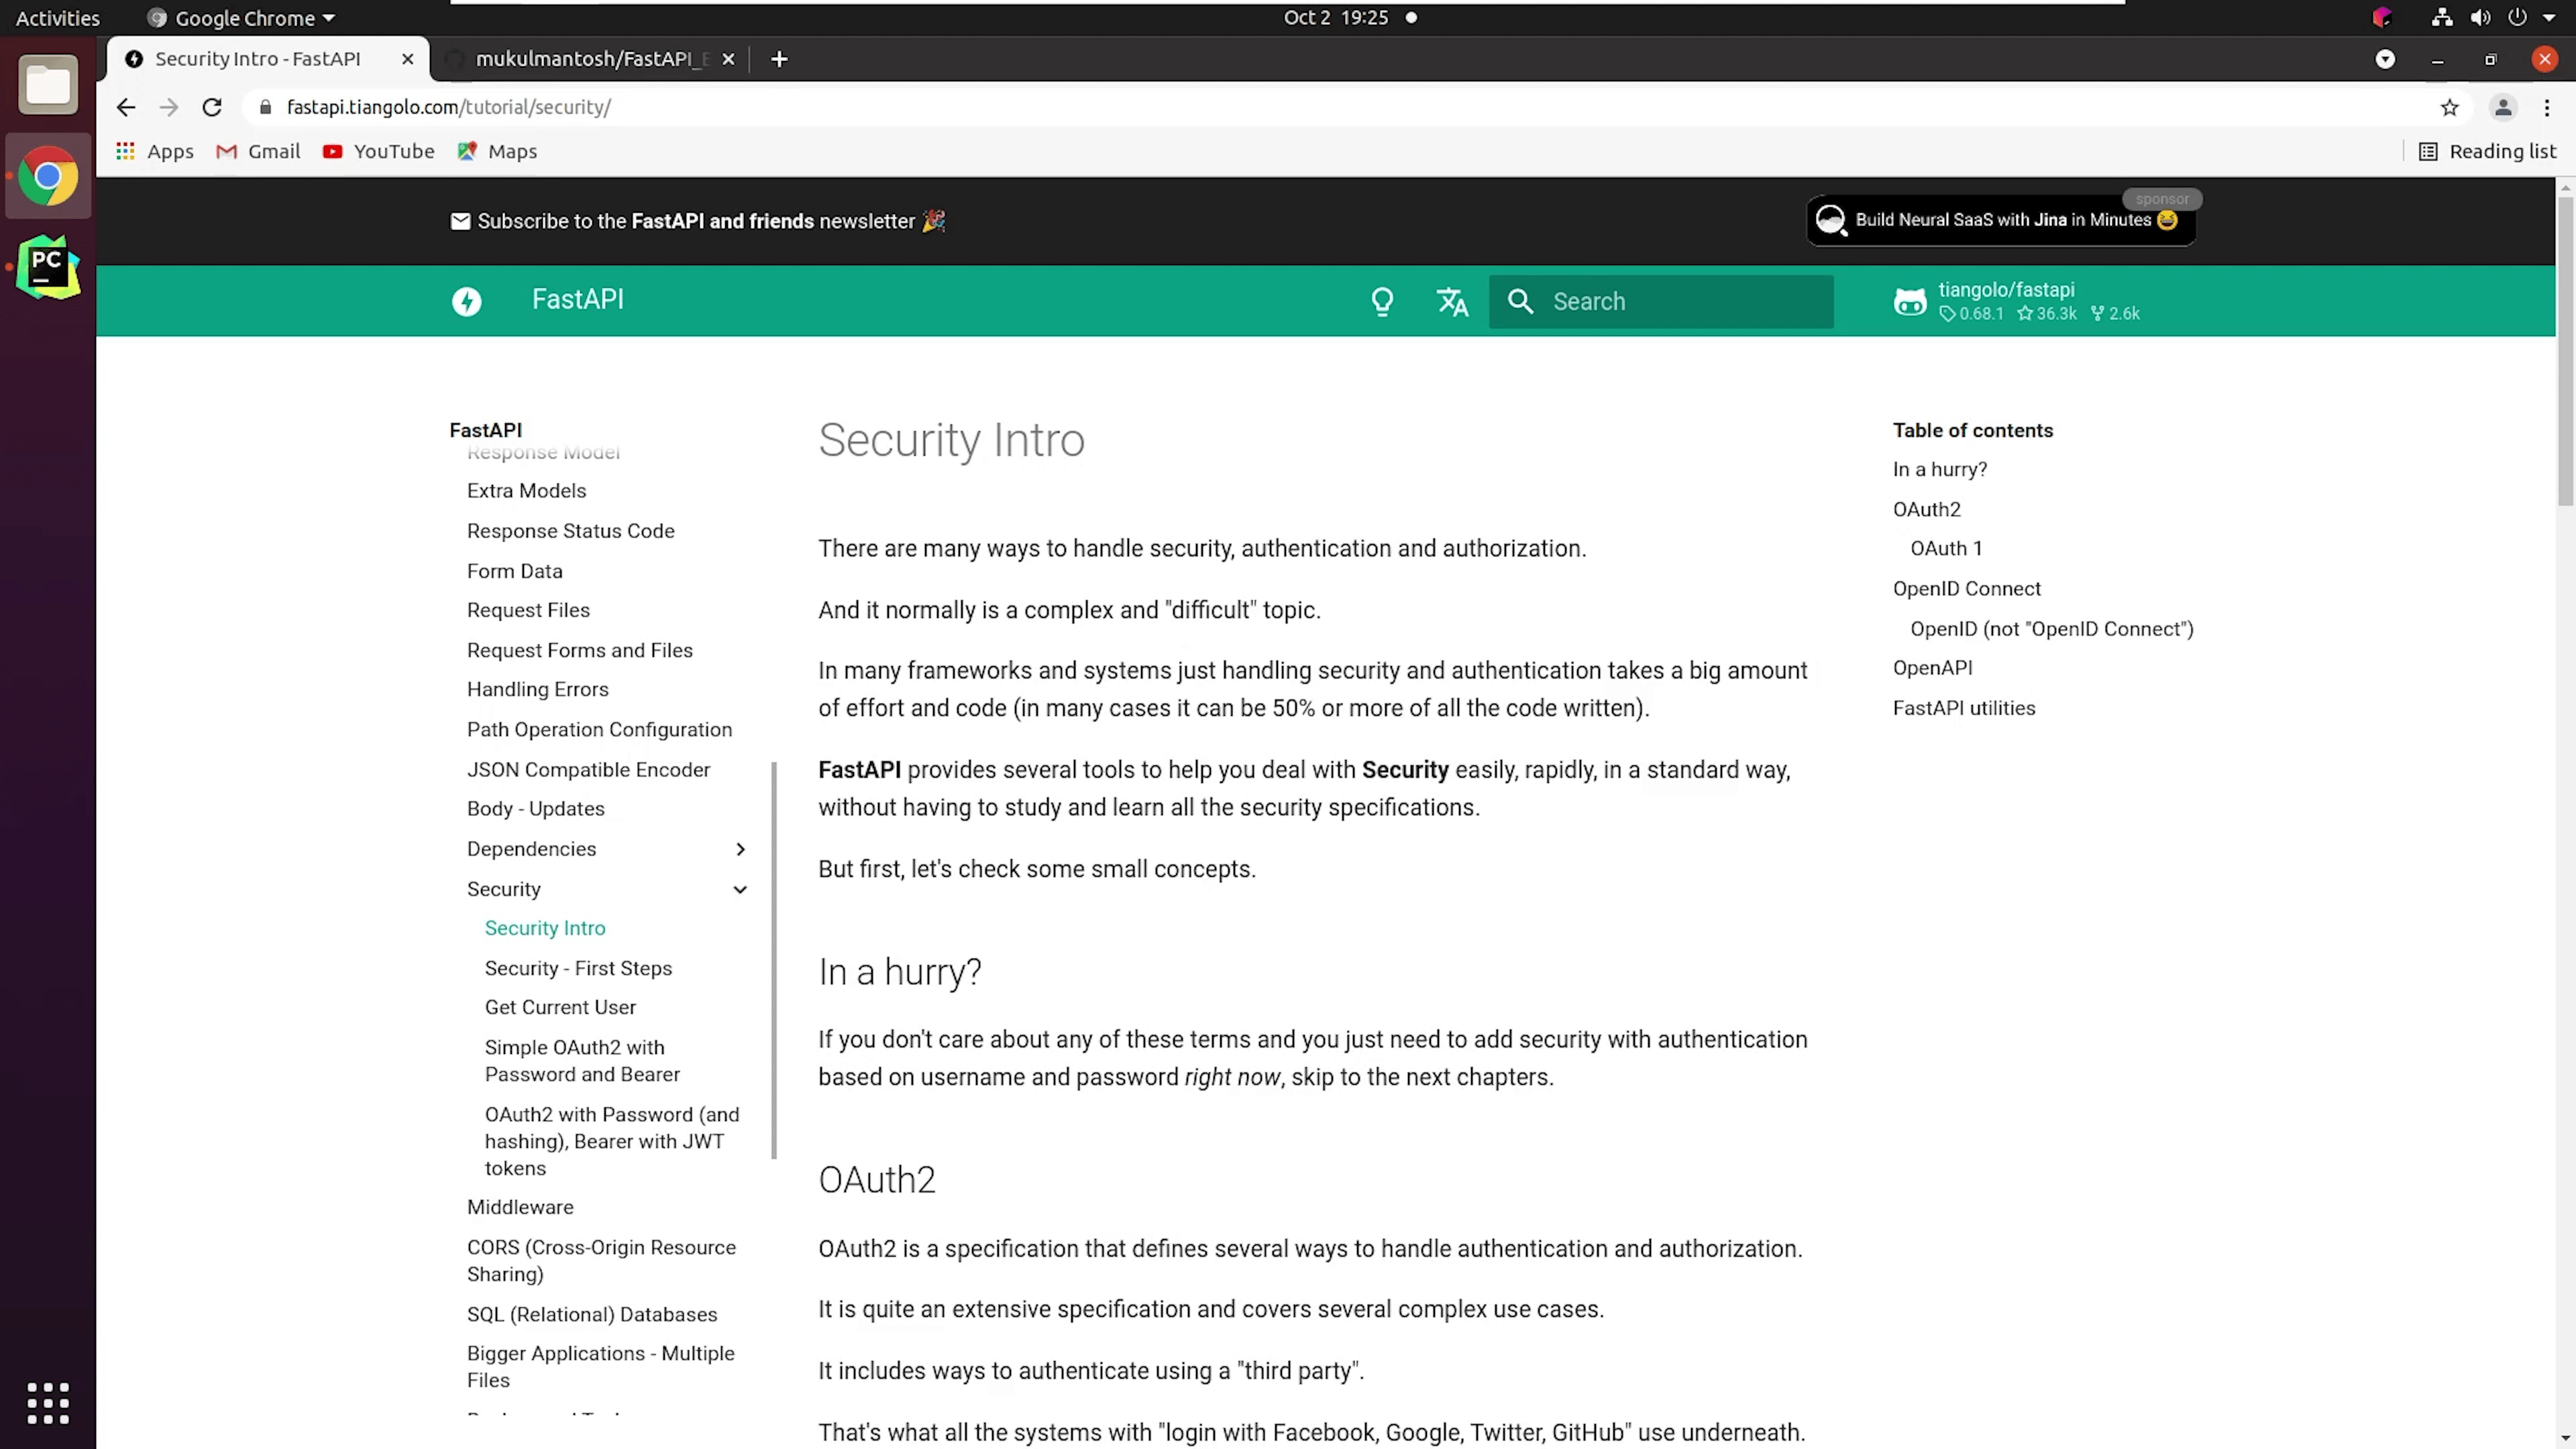This screenshot has width=2576, height=1449.
Task: Click the GitHub cat repository icon
Action: pos(1909,301)
